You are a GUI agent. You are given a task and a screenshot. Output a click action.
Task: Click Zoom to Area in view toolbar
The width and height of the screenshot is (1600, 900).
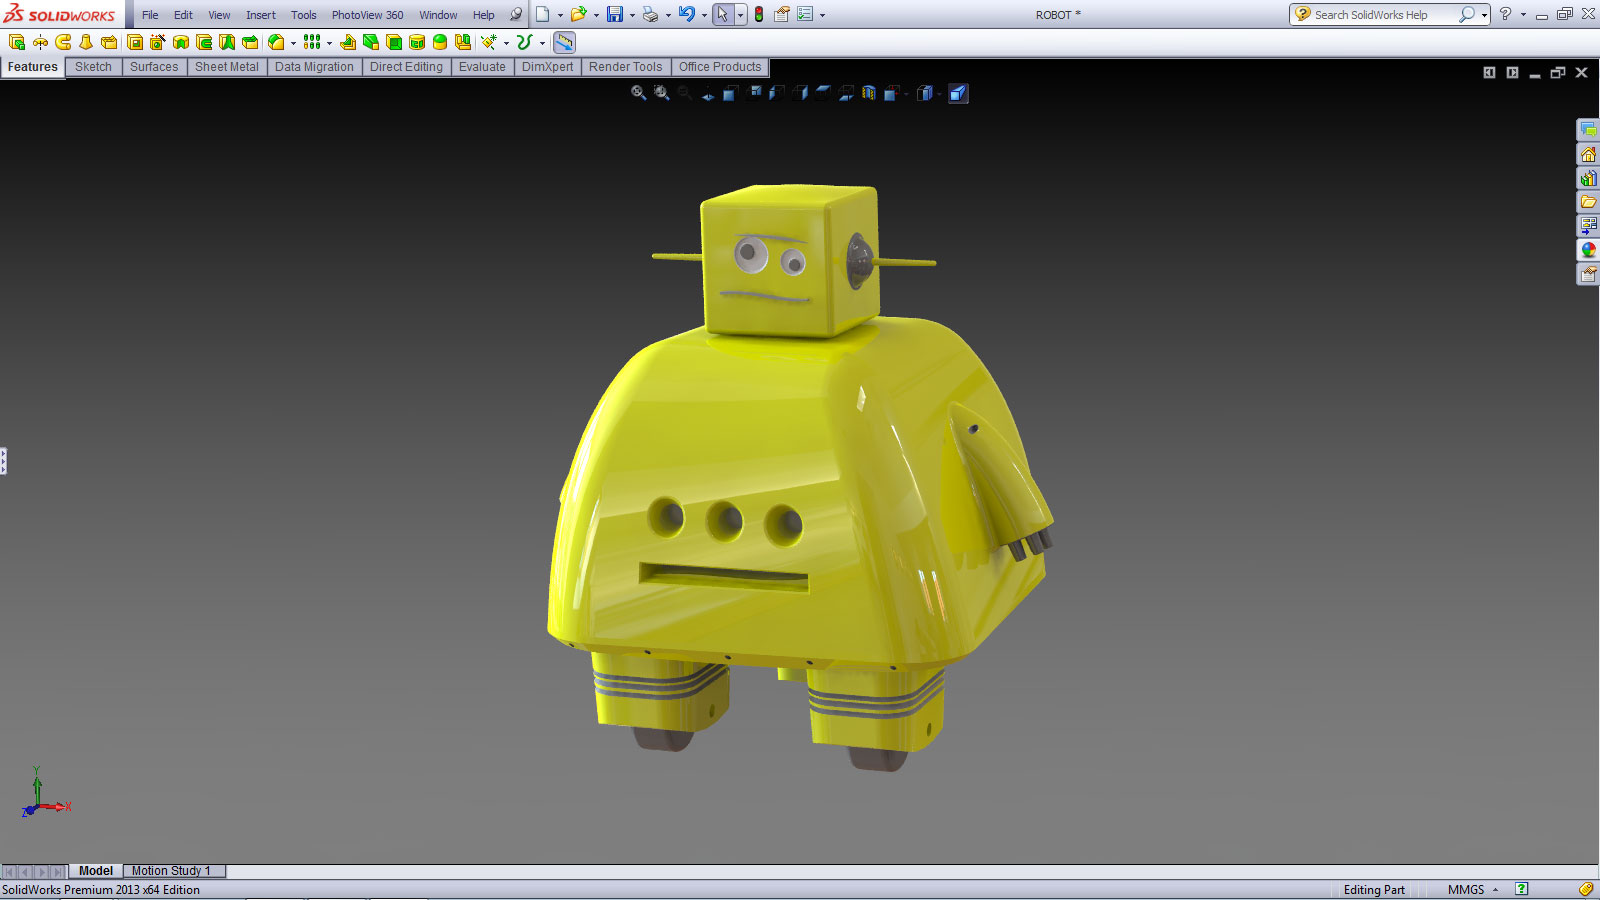661,93
